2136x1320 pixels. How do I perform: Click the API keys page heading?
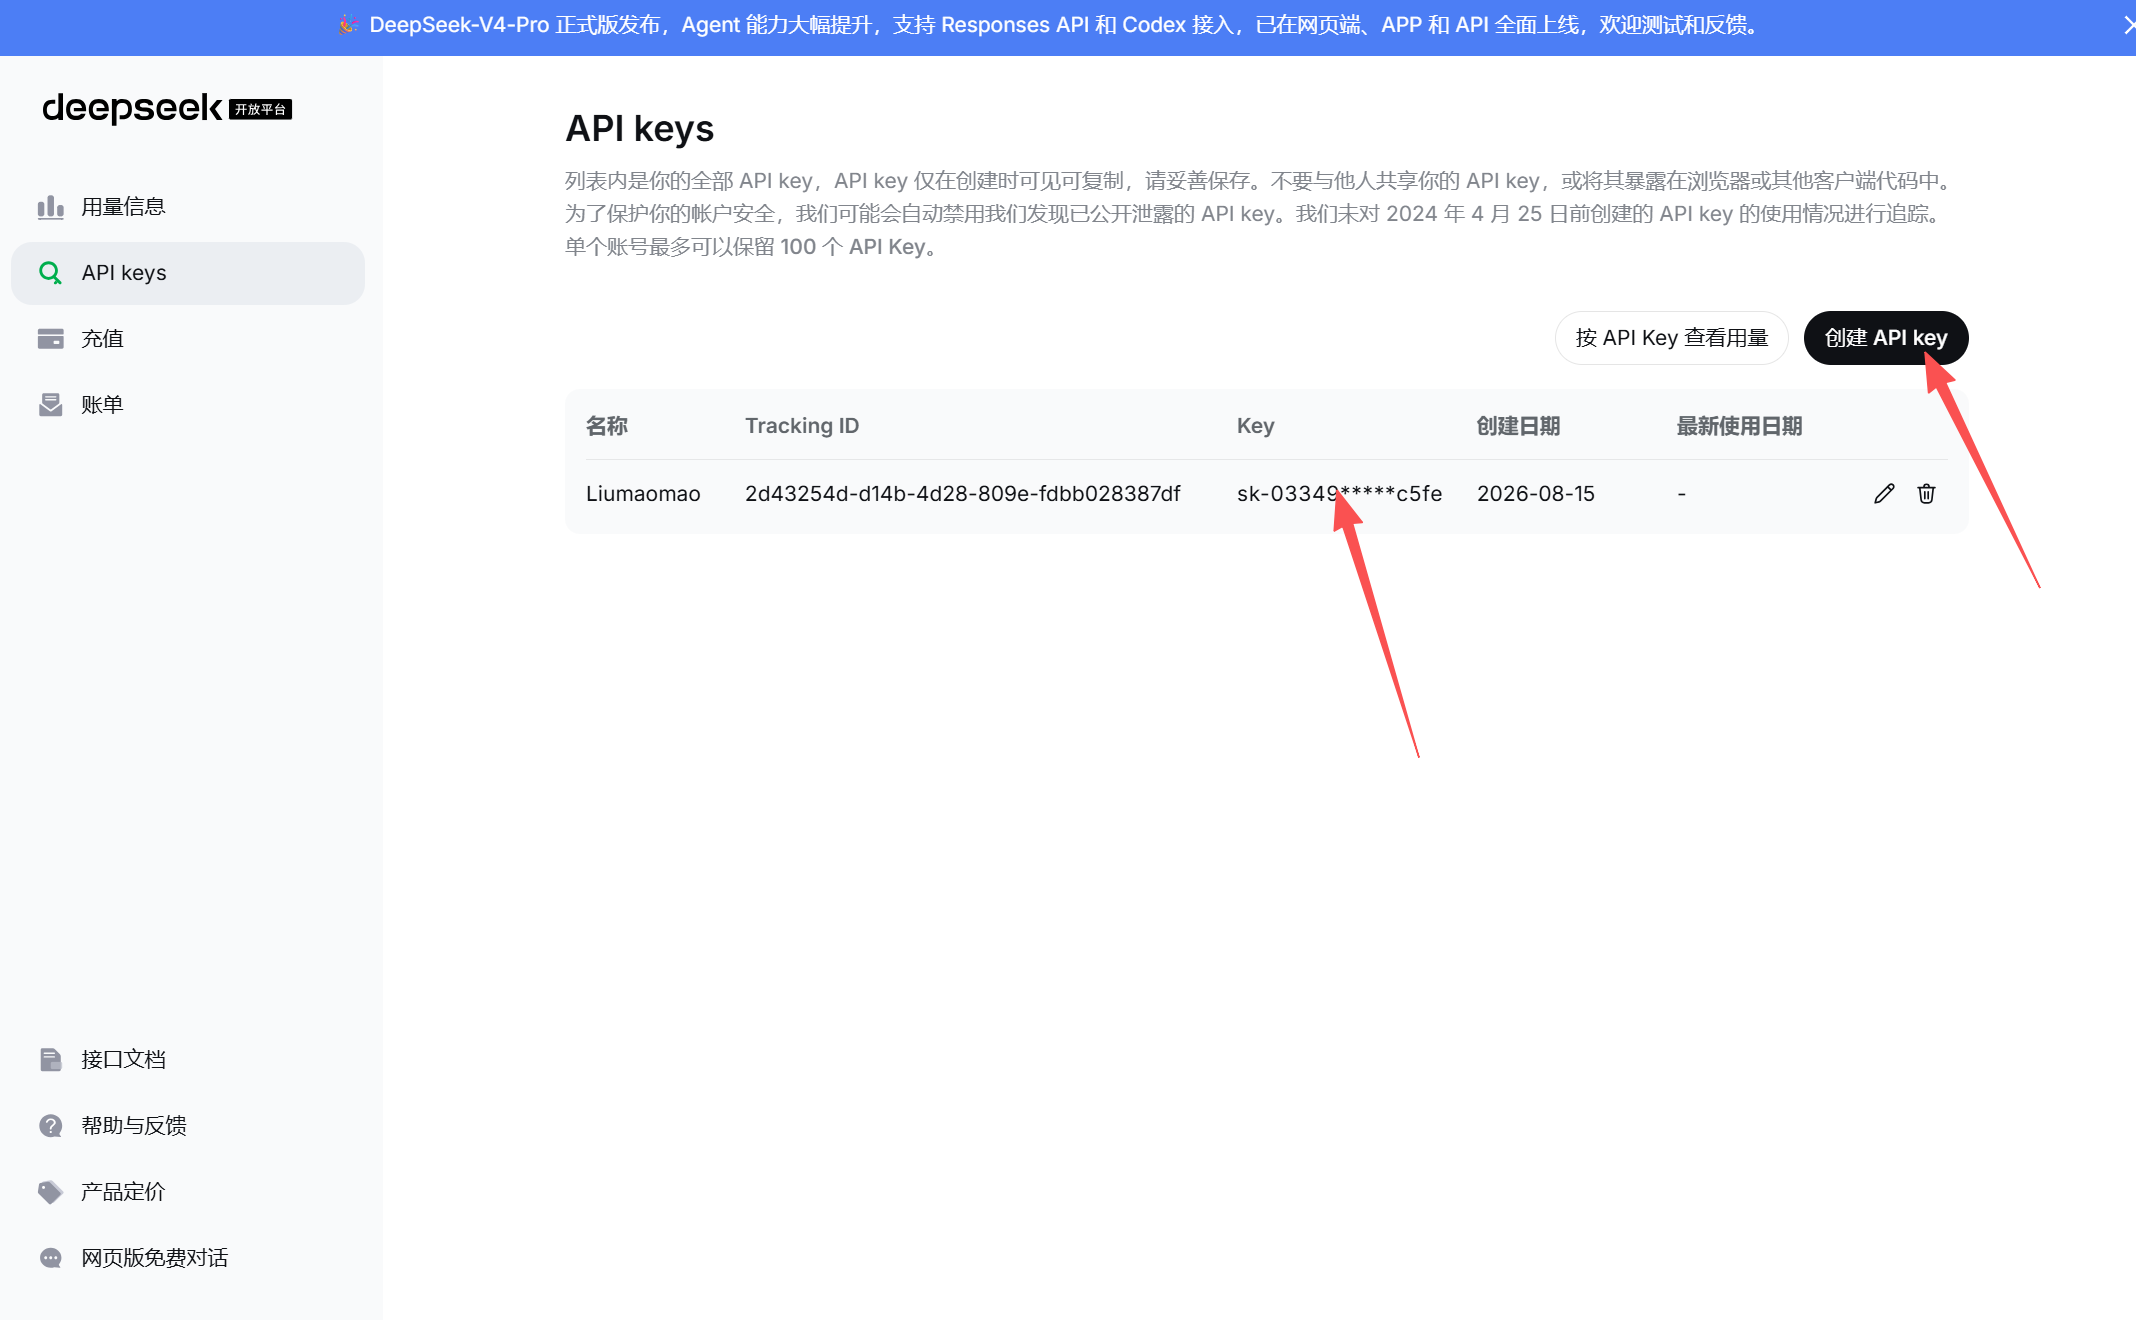pos(640,129)
